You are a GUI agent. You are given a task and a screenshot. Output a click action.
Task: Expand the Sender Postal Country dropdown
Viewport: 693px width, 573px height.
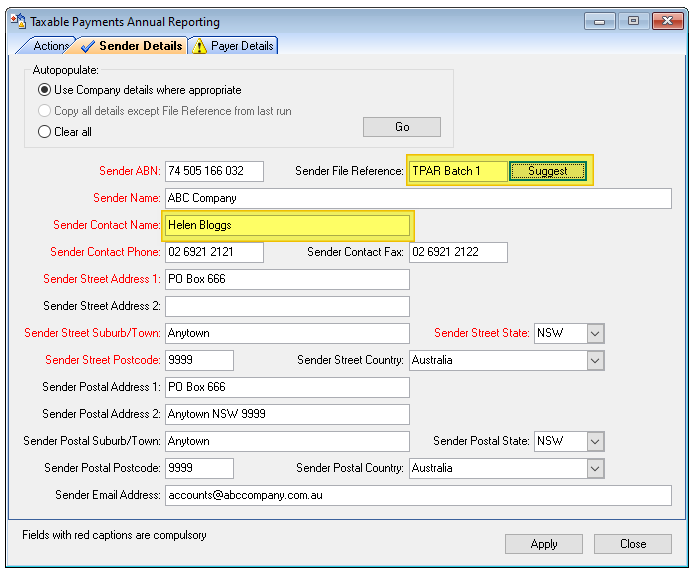click(595, 468)
